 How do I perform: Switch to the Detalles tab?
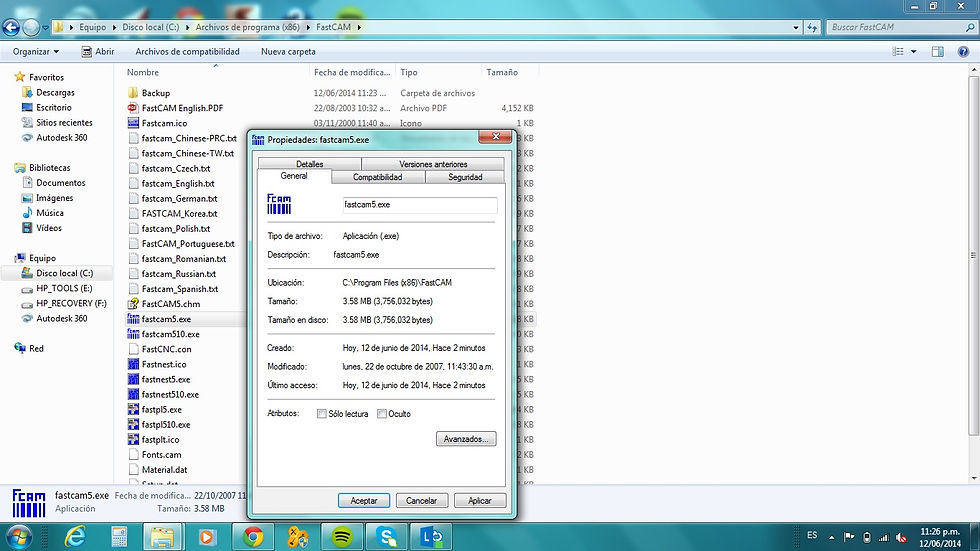pos(309,164)
